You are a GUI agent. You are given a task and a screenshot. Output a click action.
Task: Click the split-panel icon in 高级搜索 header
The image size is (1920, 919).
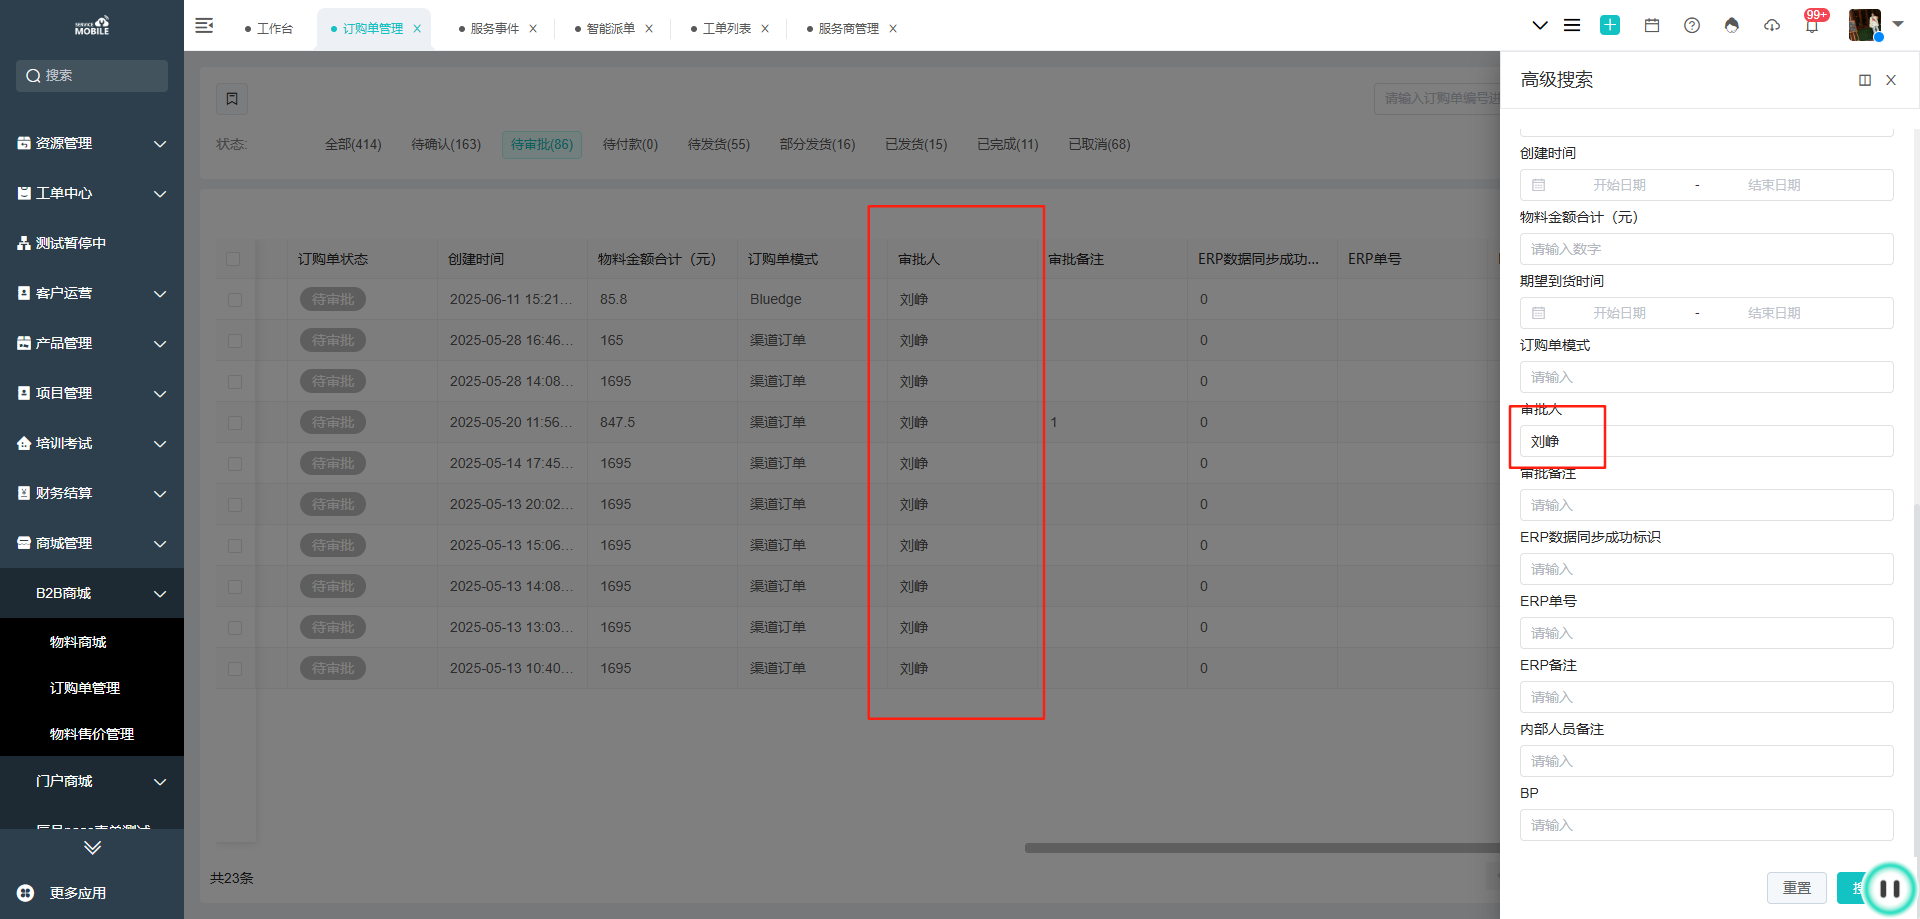(x=1865, y=80)
